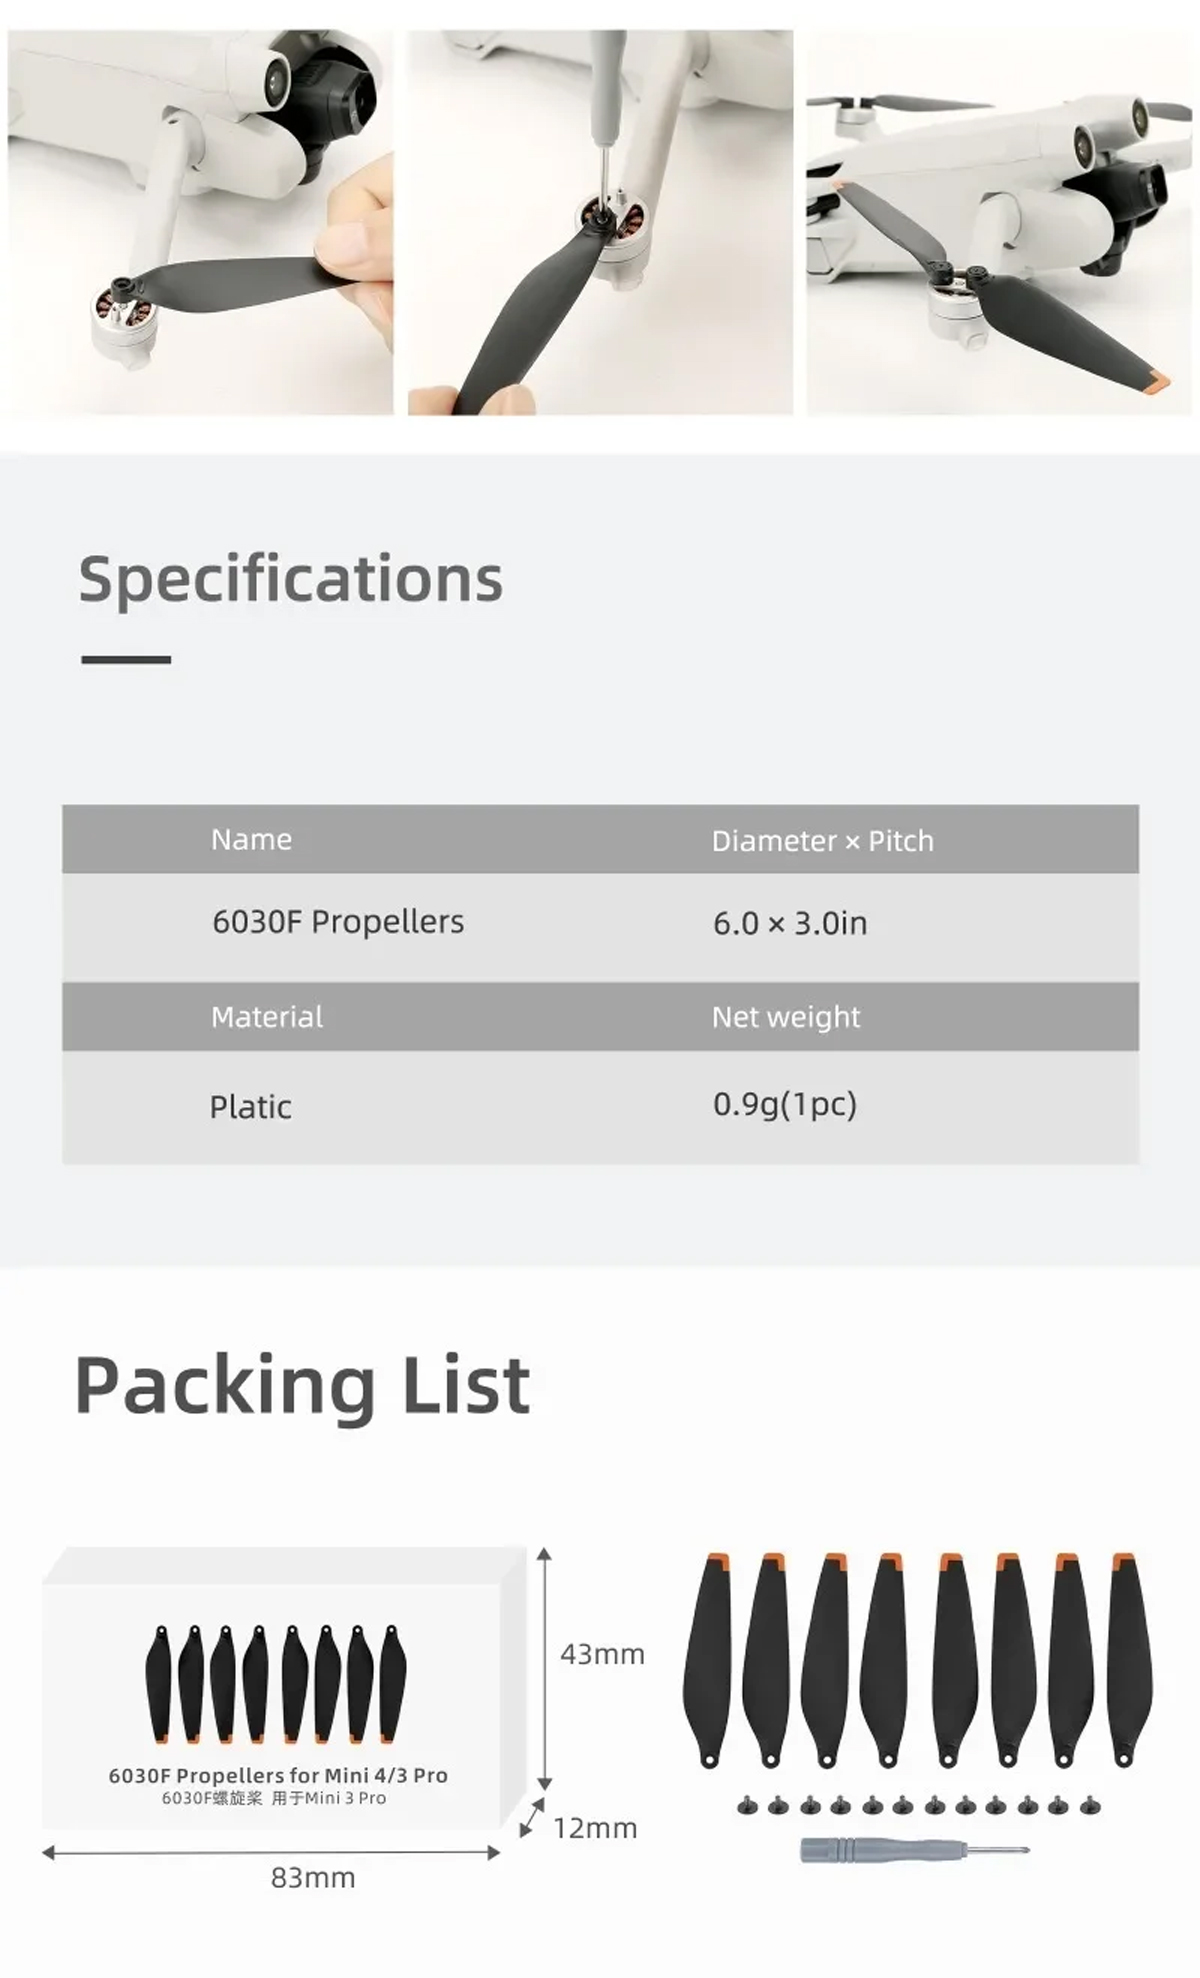Click the Specifications heading

[290, 579]
